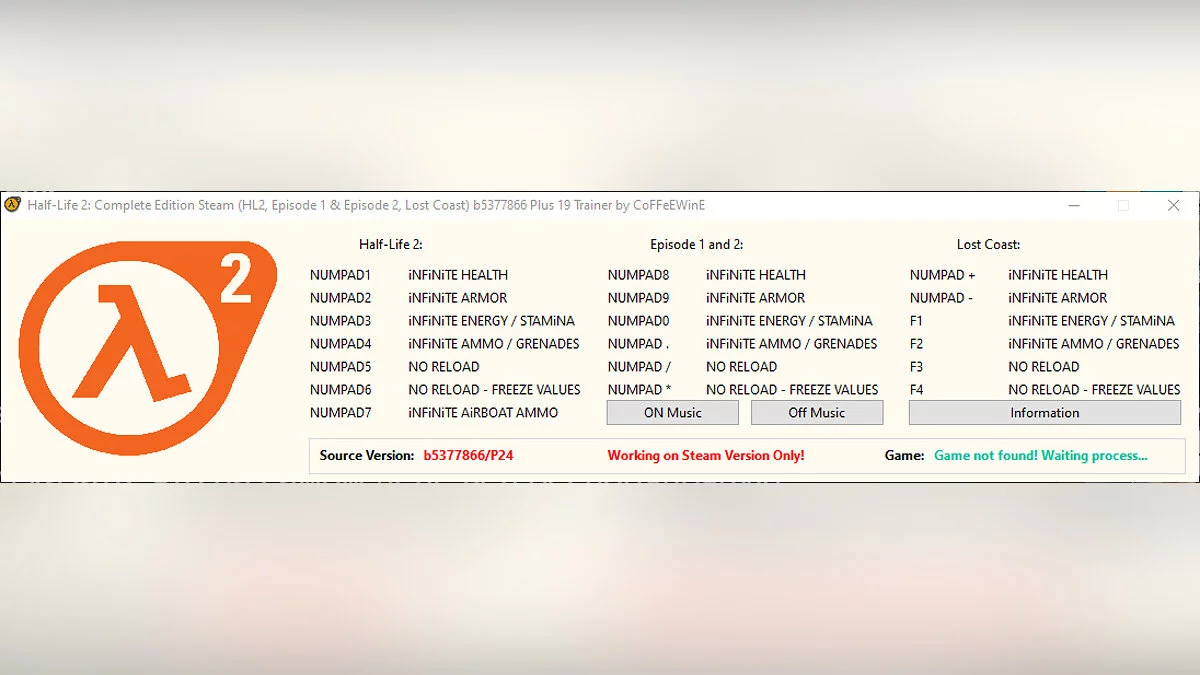Viewport: 1200px width, 675px height.
Task: Click NUMPAD7 hotkey label
Action: [341, 413]
